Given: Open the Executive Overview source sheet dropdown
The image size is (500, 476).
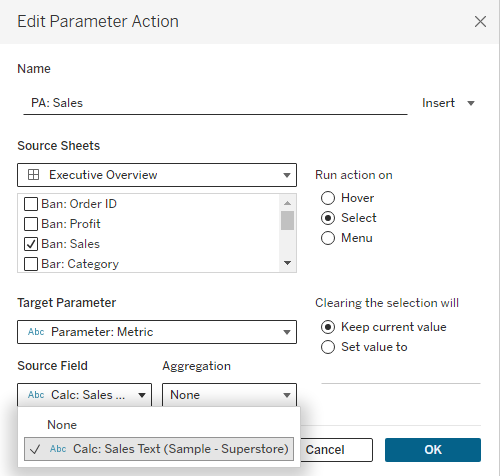Looking at the screenshot, I should click(157, 175).
